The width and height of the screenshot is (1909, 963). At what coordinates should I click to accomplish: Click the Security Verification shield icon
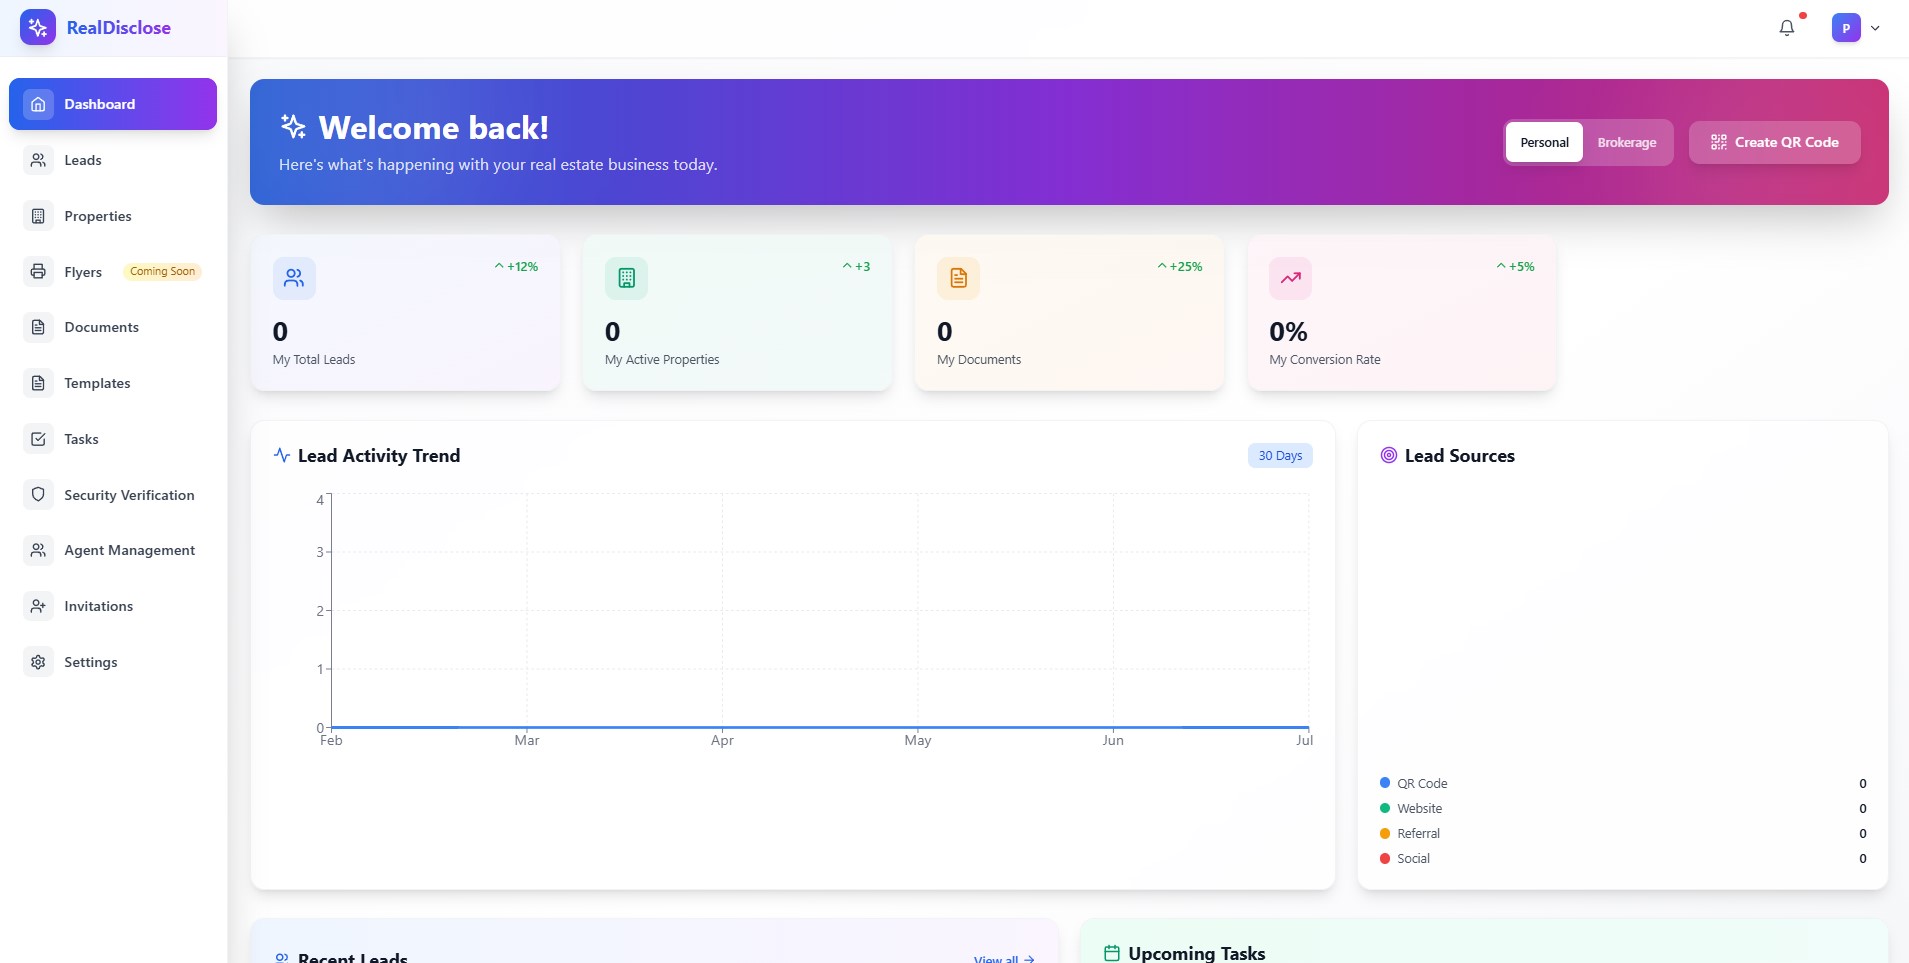coord(38,494)
